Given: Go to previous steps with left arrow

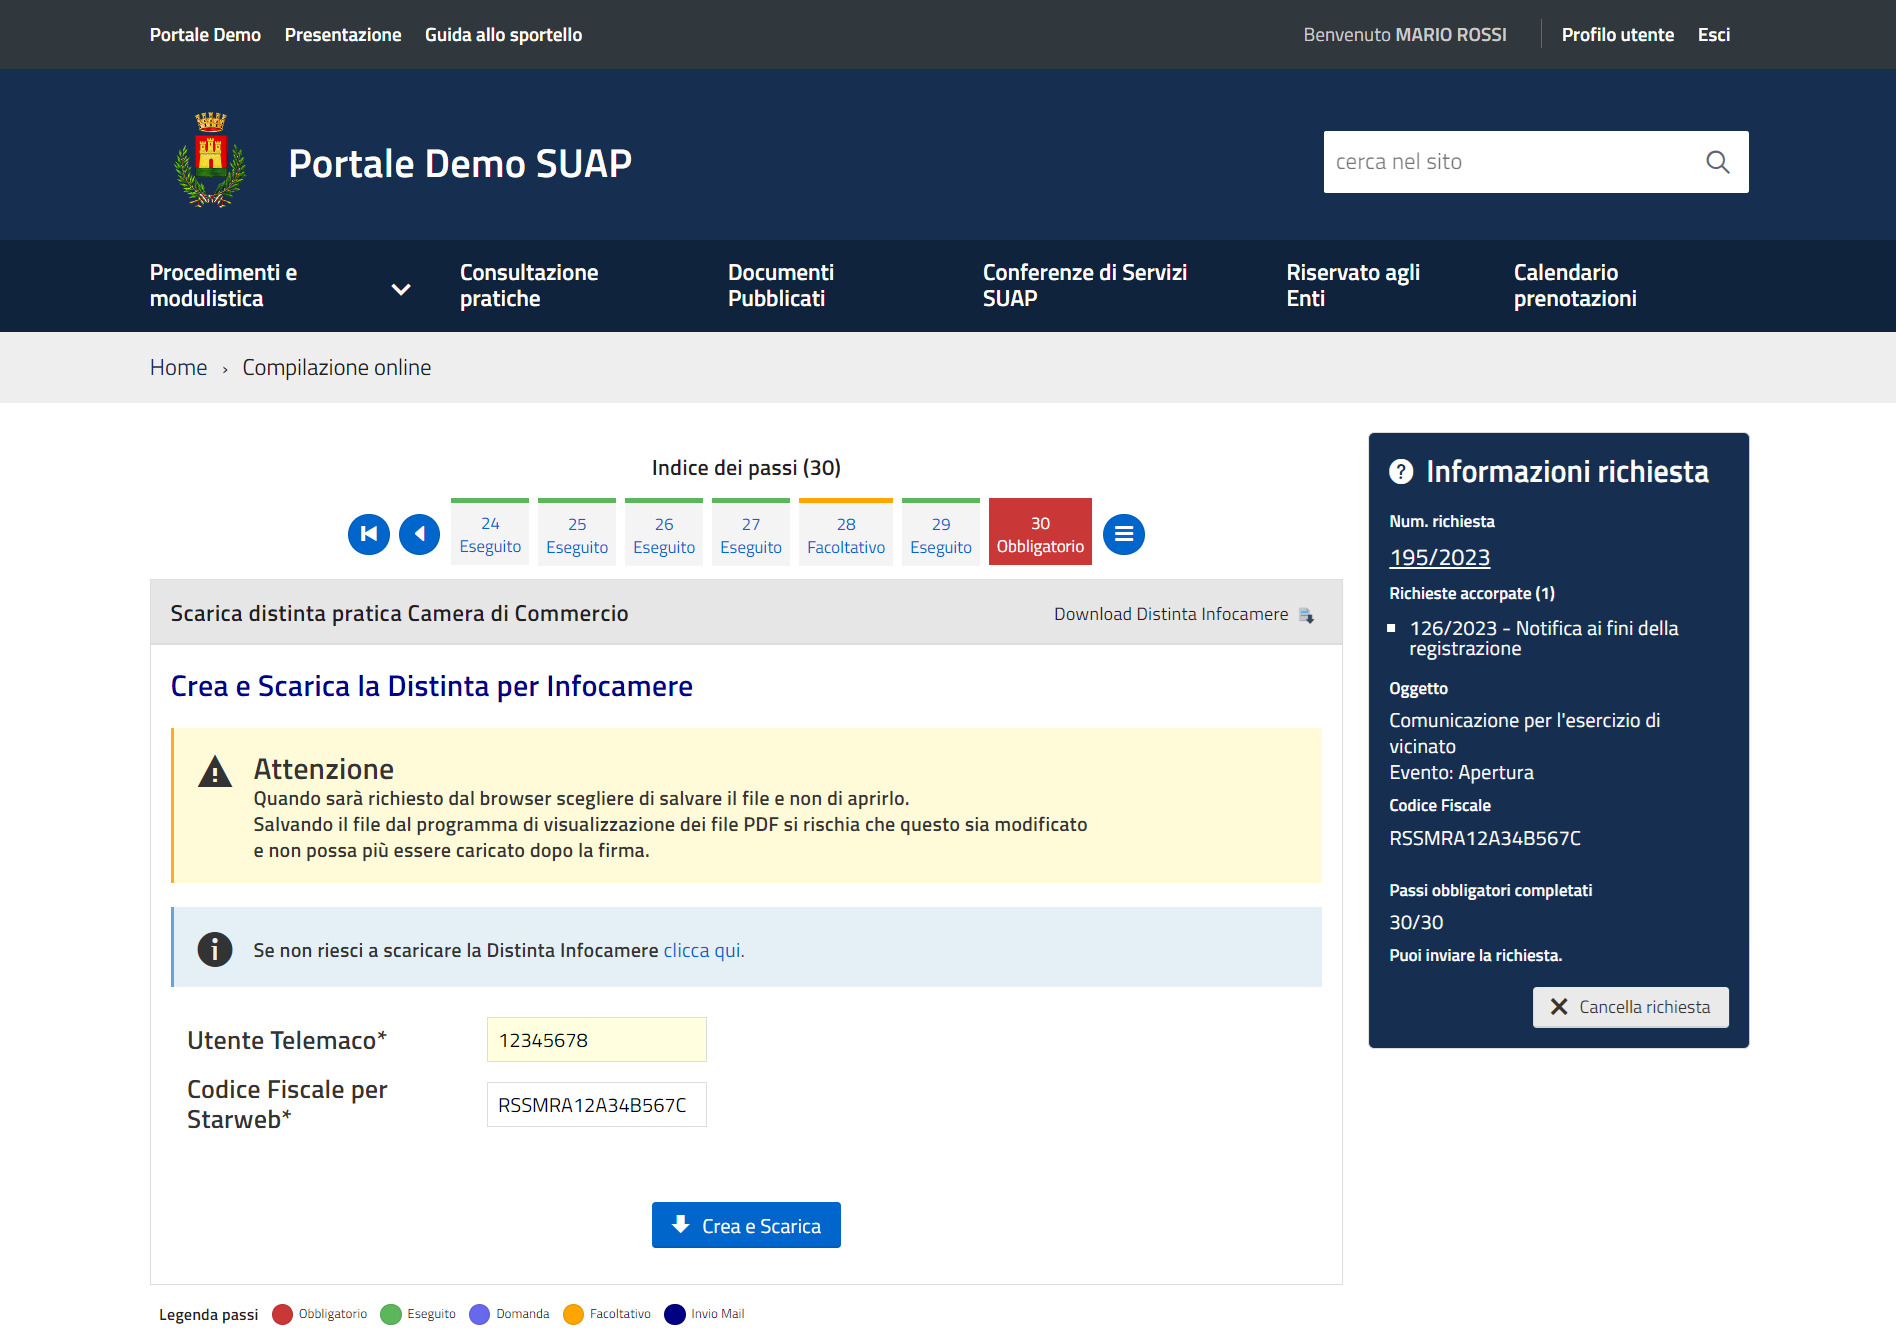Looking at the screenshot, I should (419, 534).
